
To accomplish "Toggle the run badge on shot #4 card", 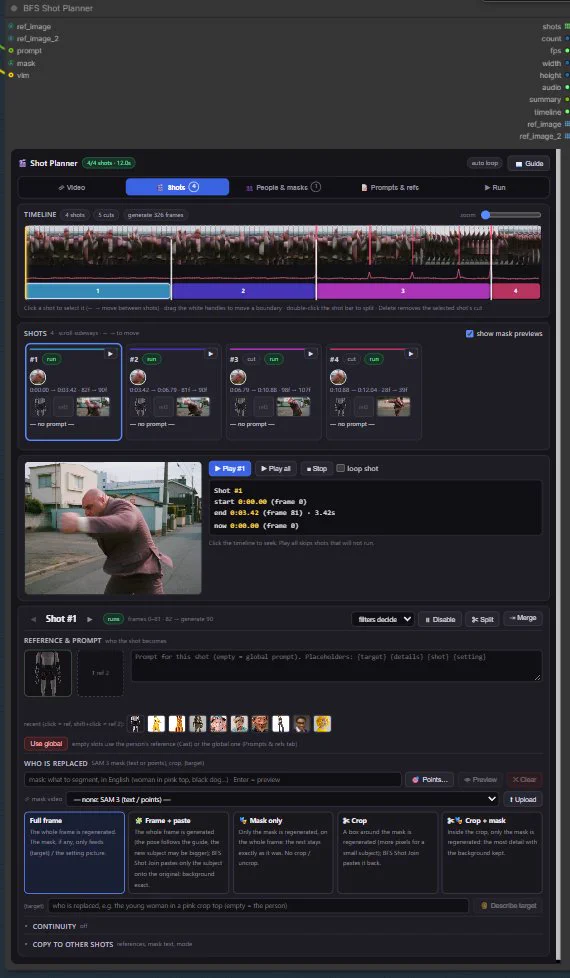I will (373, 359).
